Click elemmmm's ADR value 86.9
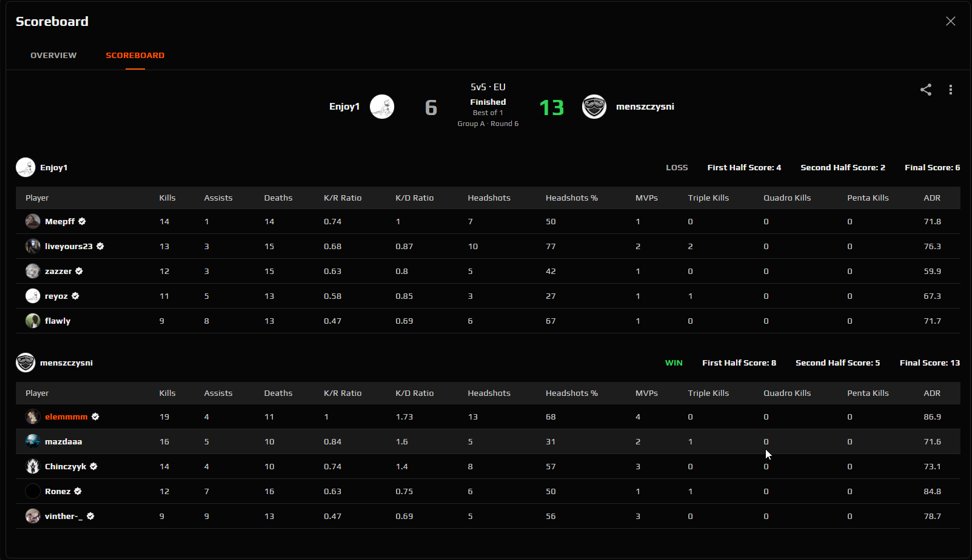 pos(932,417)
